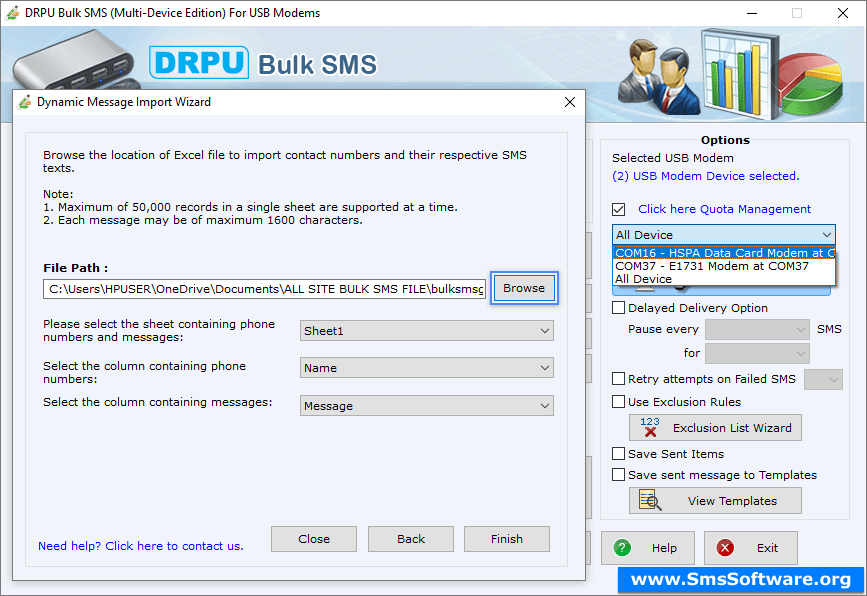Open the Exclusion List Wizard
This screenshot has width=867, height=596.
pos(715,427)
